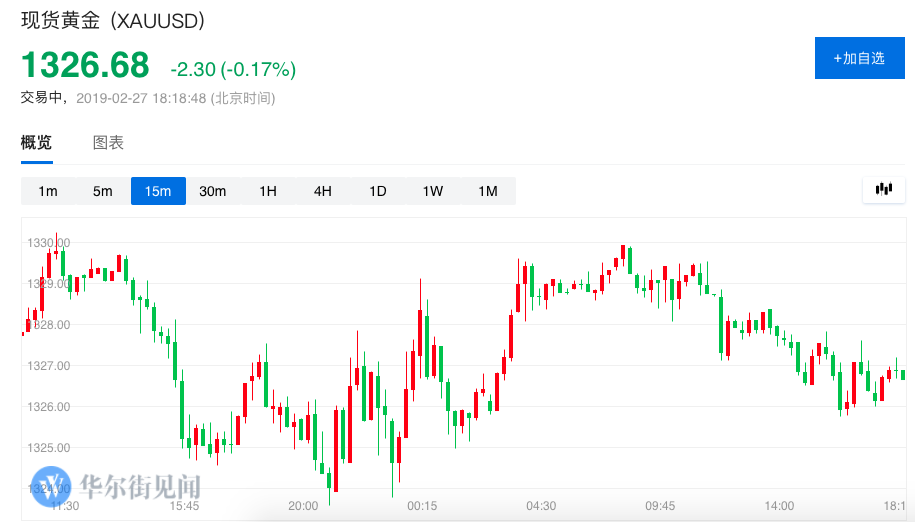Click the current price 1326.68
Image resolution: width=915 pixels, height=522 pixels.
pyautogui.click(x=85, y=65)
